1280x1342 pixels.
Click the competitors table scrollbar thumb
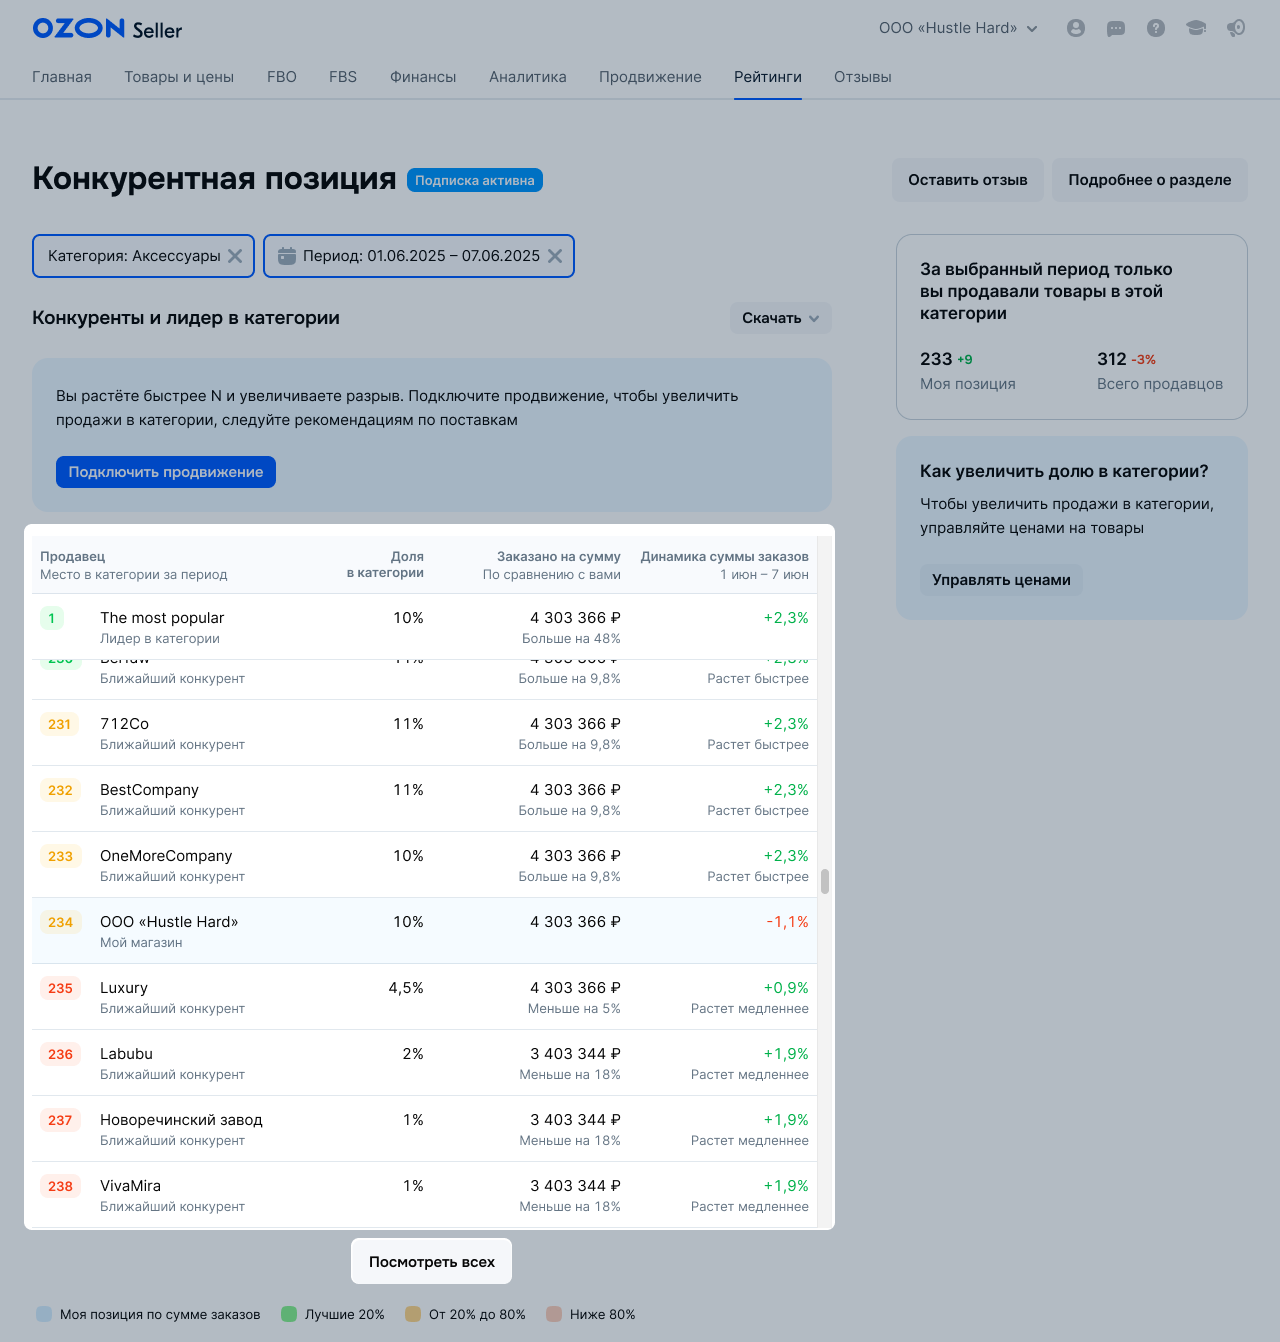click(x=825, y=881)
